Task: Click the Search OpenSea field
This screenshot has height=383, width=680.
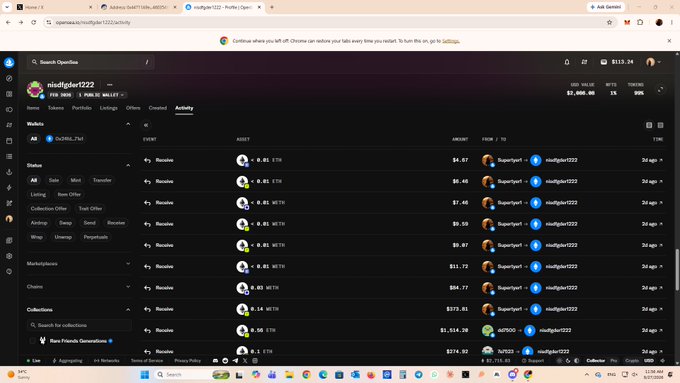Action: (x=90, y=62)
